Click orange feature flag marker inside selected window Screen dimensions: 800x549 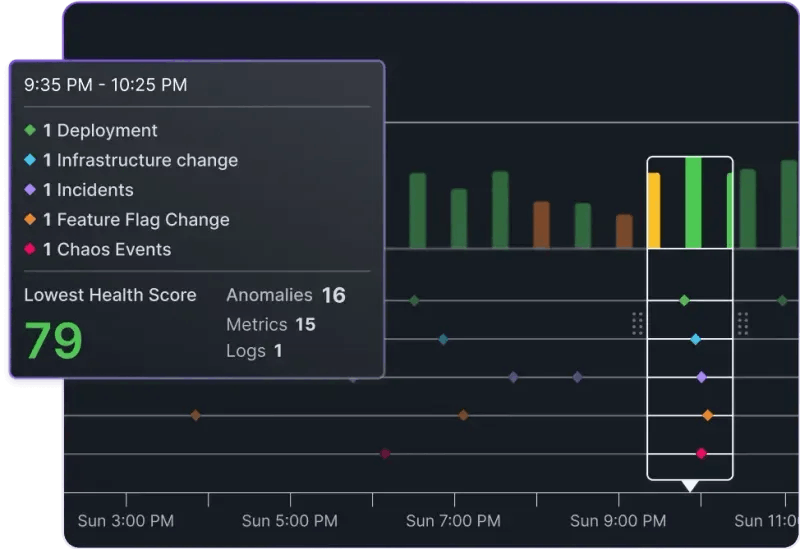pos(707,415)
